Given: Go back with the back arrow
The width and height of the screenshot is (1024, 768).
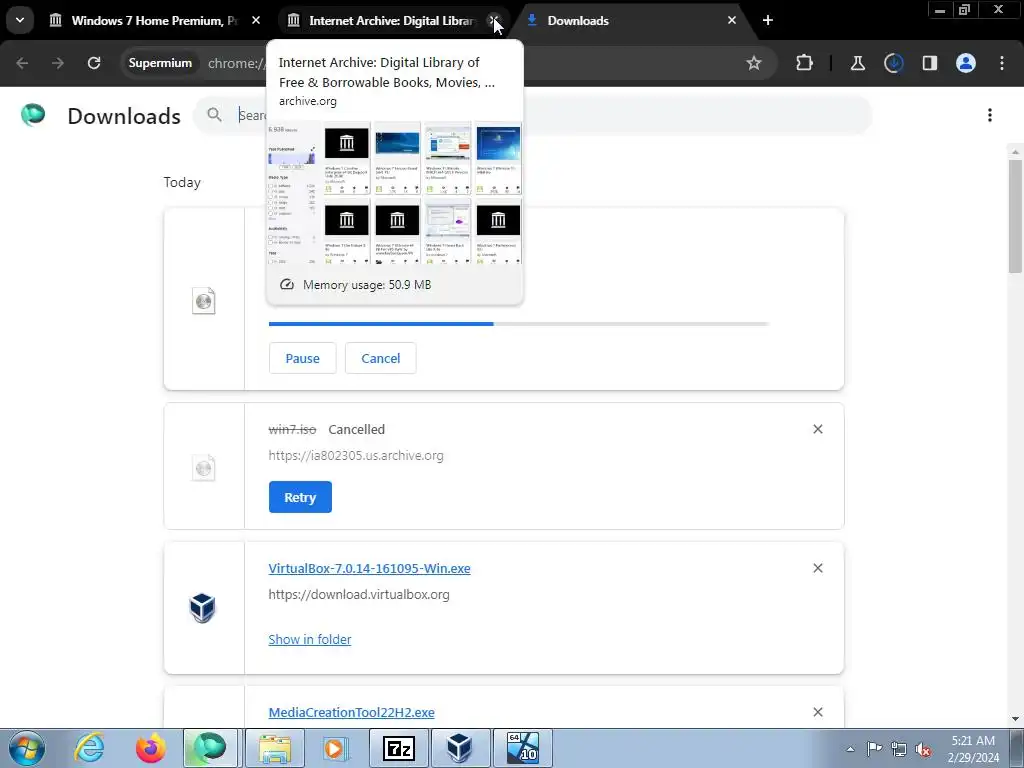Looking at the screenshot, I should [22, 63].
